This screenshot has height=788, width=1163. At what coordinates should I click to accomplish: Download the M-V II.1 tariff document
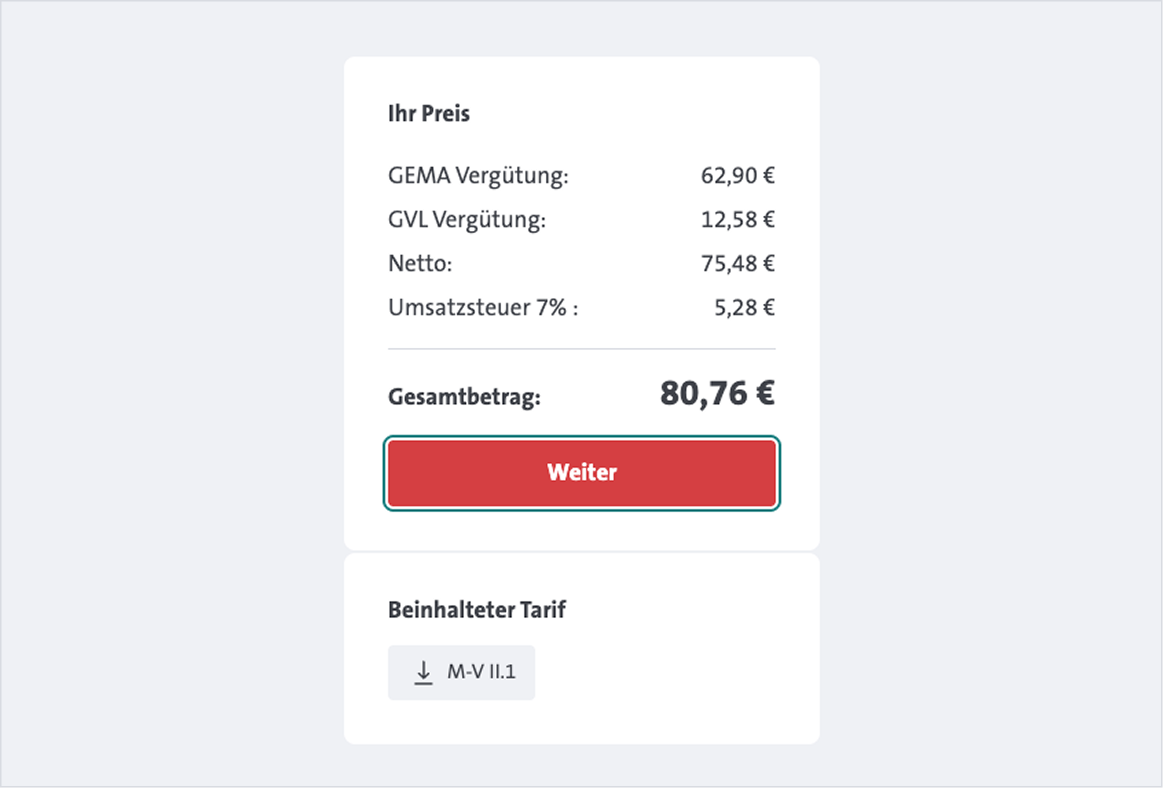[x=461, y=672]
